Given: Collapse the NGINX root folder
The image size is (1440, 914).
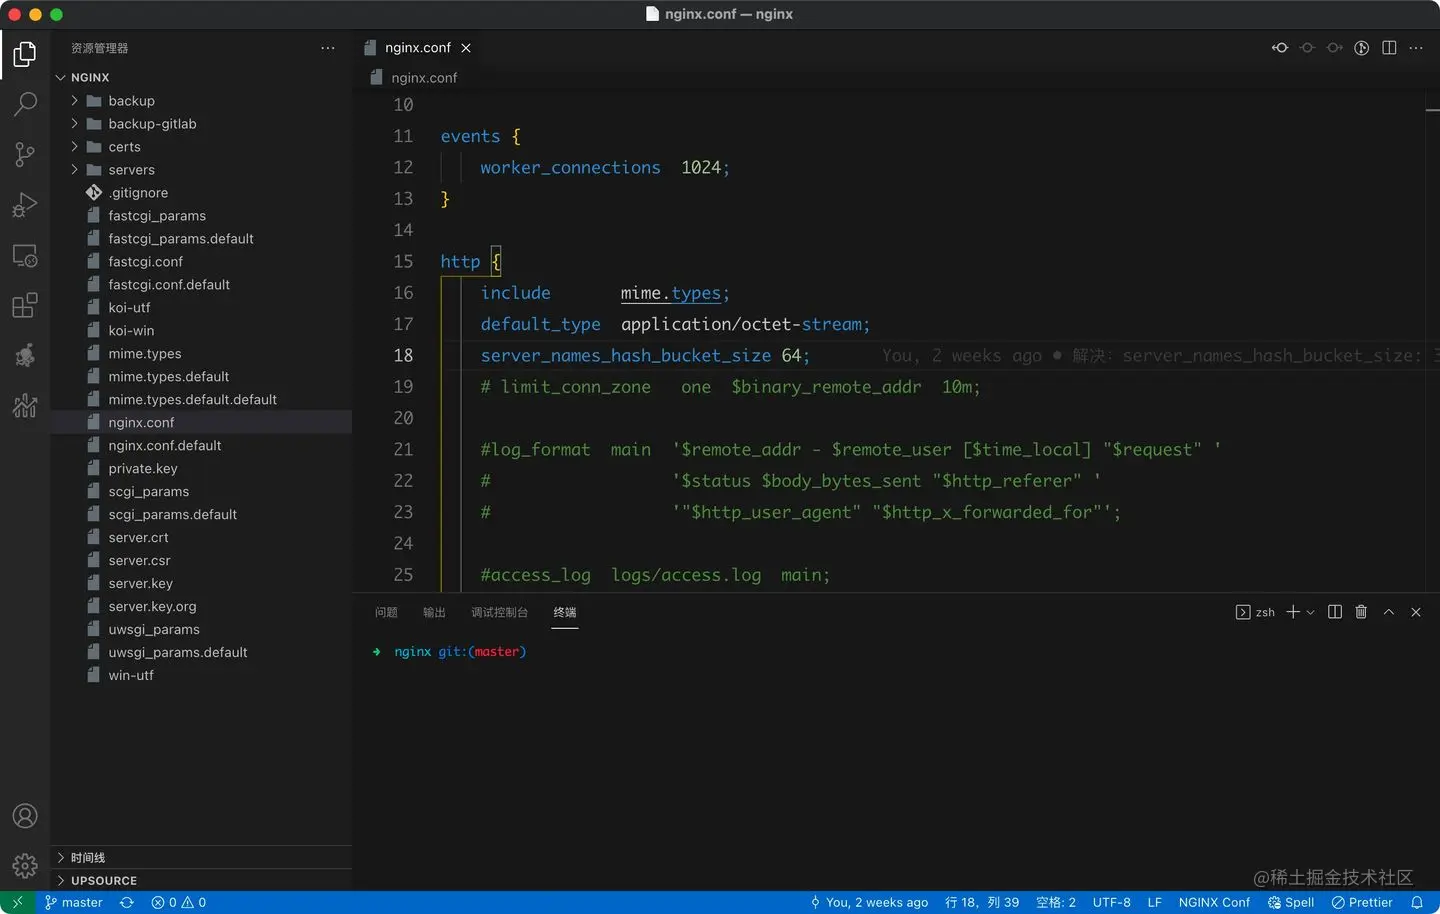Looking at the screenshot, I should coord(201,77).
